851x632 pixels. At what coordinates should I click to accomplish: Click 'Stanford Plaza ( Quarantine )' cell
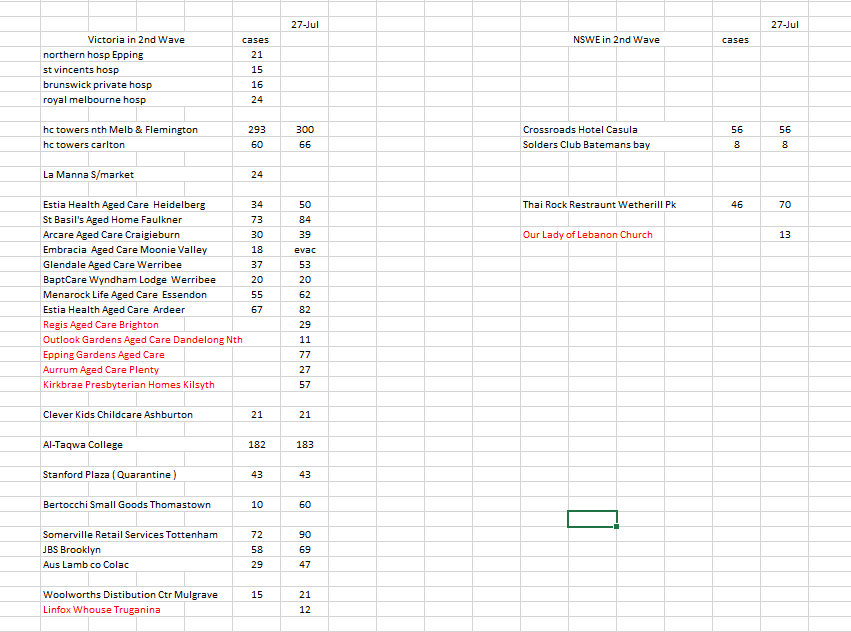click(110, 475)
